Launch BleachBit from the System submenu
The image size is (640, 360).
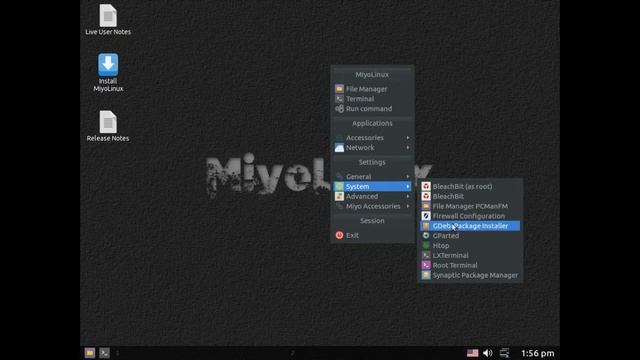[x=470, y=196]
